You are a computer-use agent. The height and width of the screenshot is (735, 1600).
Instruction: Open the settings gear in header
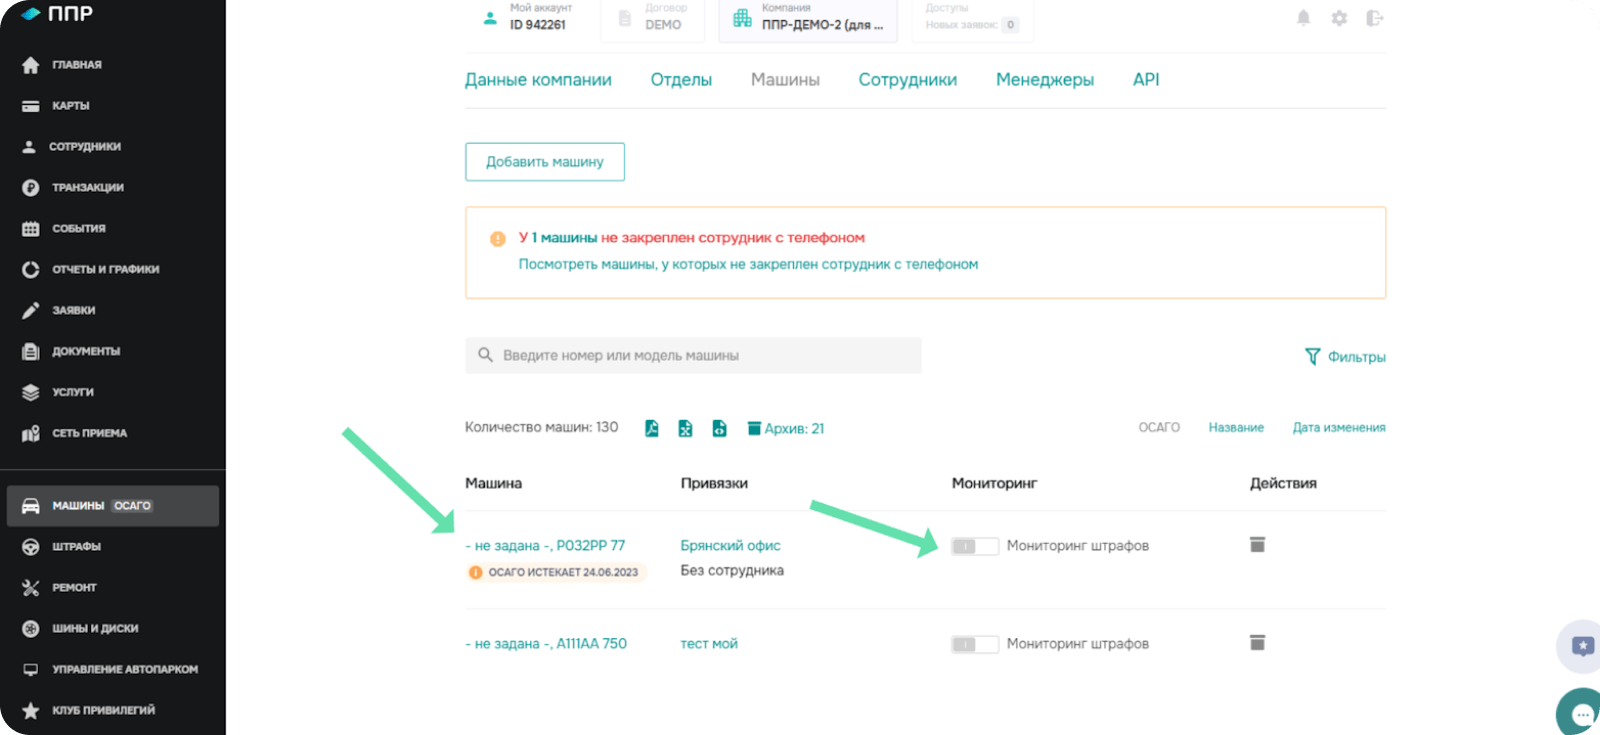point(1339,18)
